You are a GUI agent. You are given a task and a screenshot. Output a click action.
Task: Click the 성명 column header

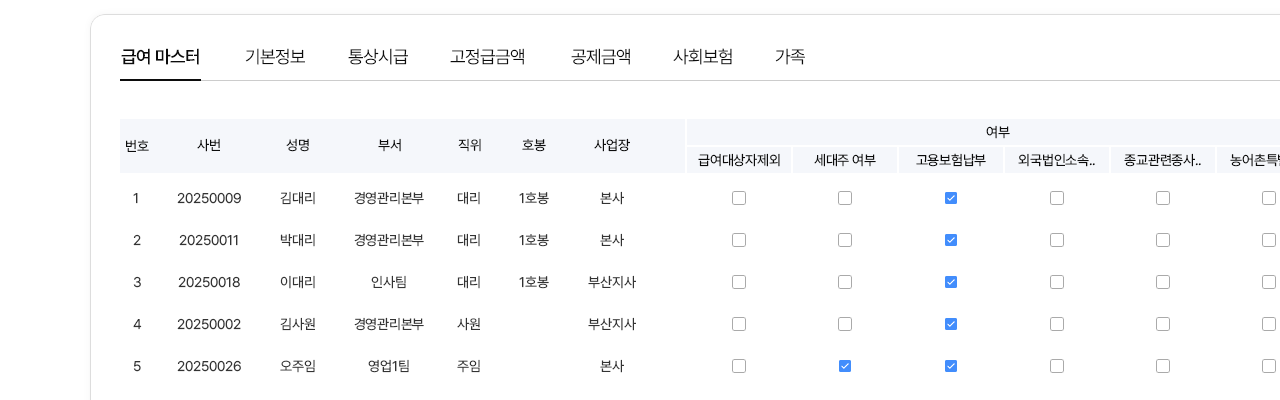tap(298, 145)
